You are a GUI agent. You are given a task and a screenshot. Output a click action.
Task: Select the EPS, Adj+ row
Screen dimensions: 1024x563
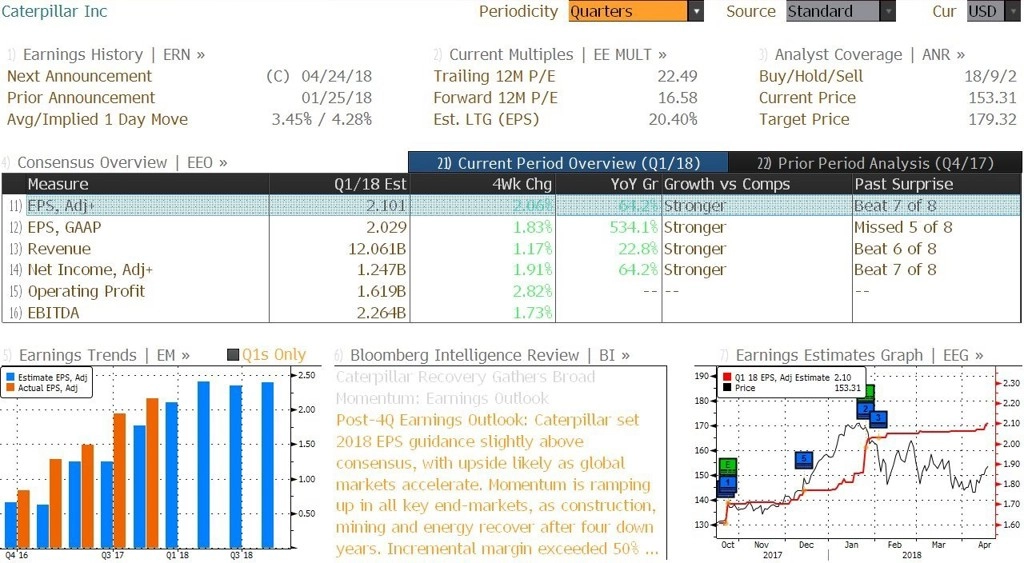click(511, 206)
